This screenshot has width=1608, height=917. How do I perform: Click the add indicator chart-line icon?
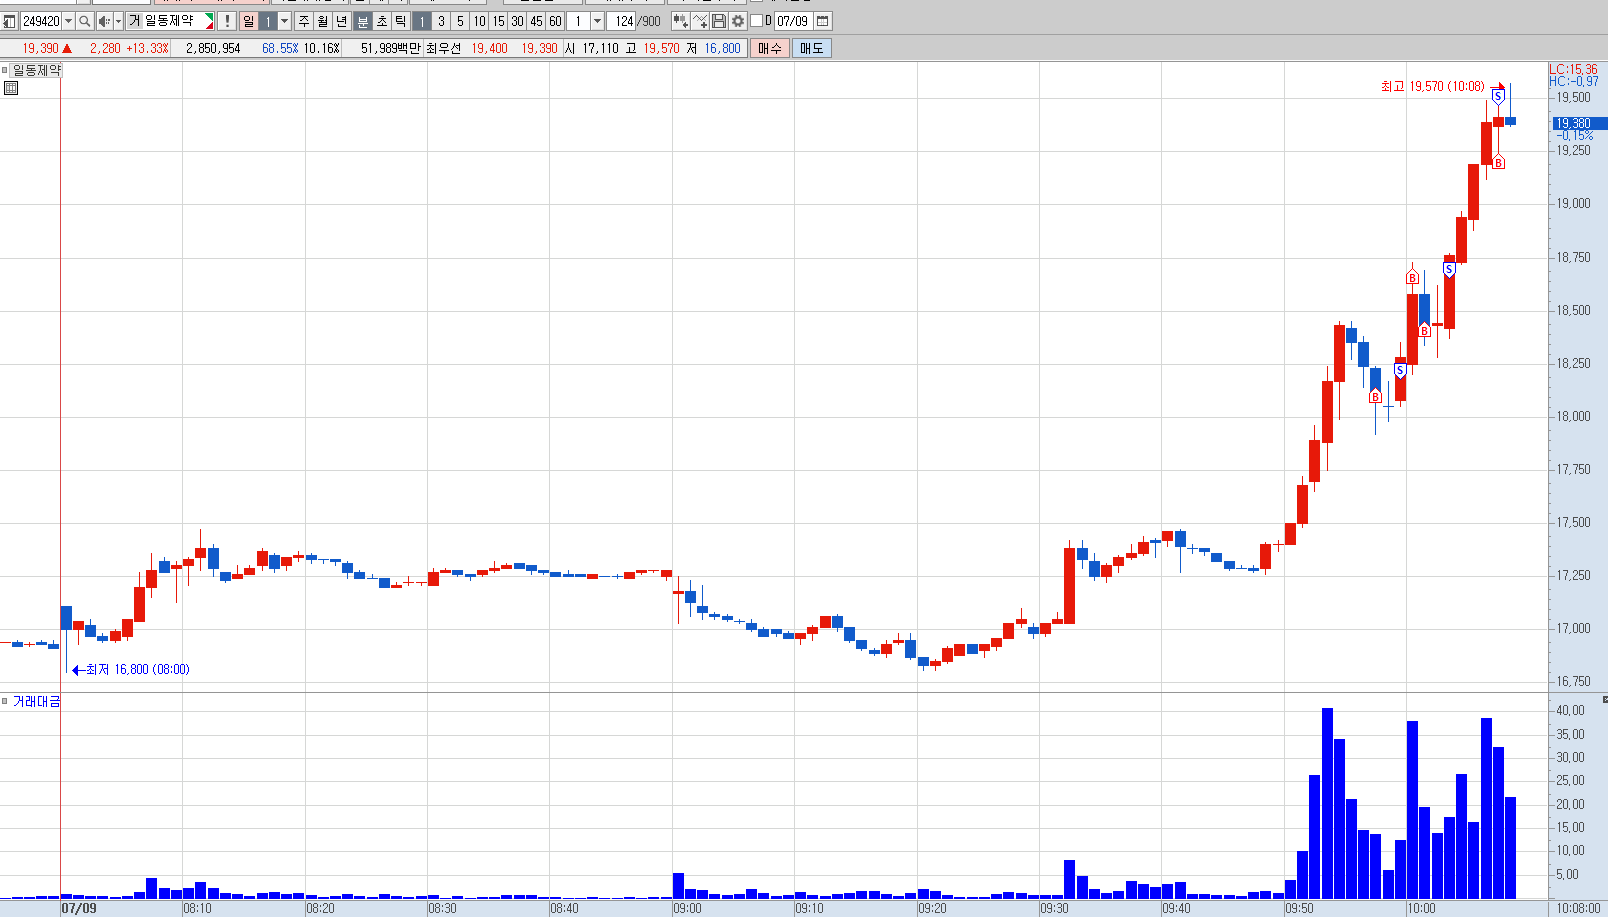coord(700,21)
